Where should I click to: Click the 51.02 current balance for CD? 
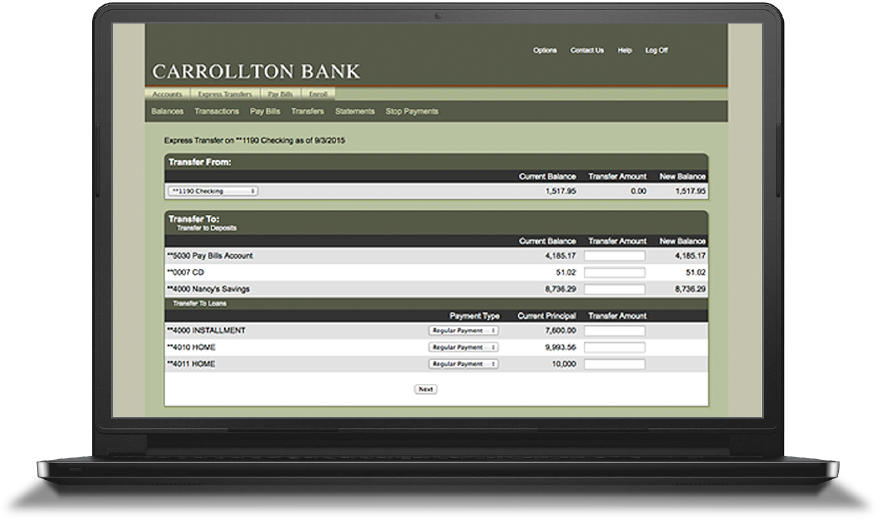[x=566, y=273]
